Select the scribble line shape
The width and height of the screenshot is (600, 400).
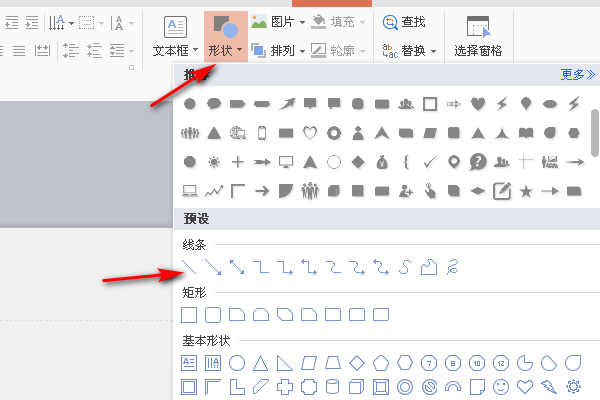coord(453,267)
